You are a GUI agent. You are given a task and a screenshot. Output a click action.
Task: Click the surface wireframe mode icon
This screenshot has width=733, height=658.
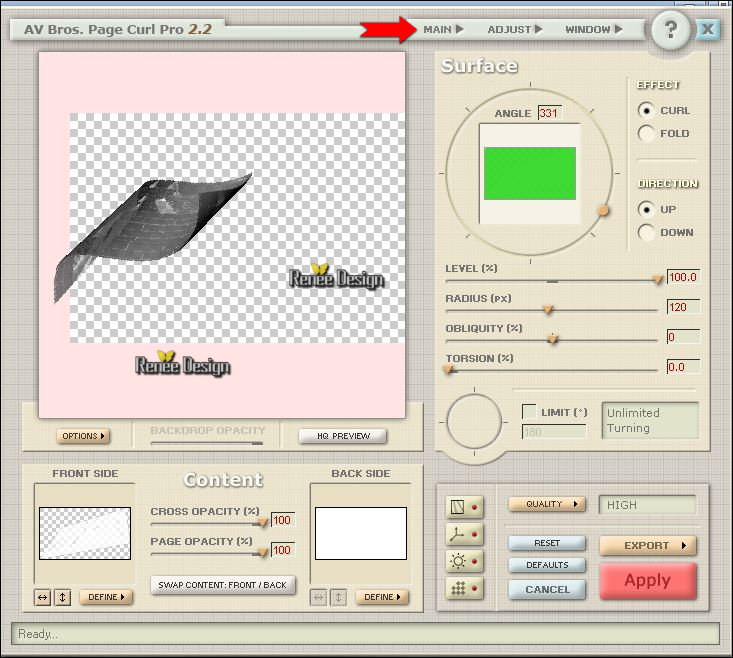pos(464,507)
